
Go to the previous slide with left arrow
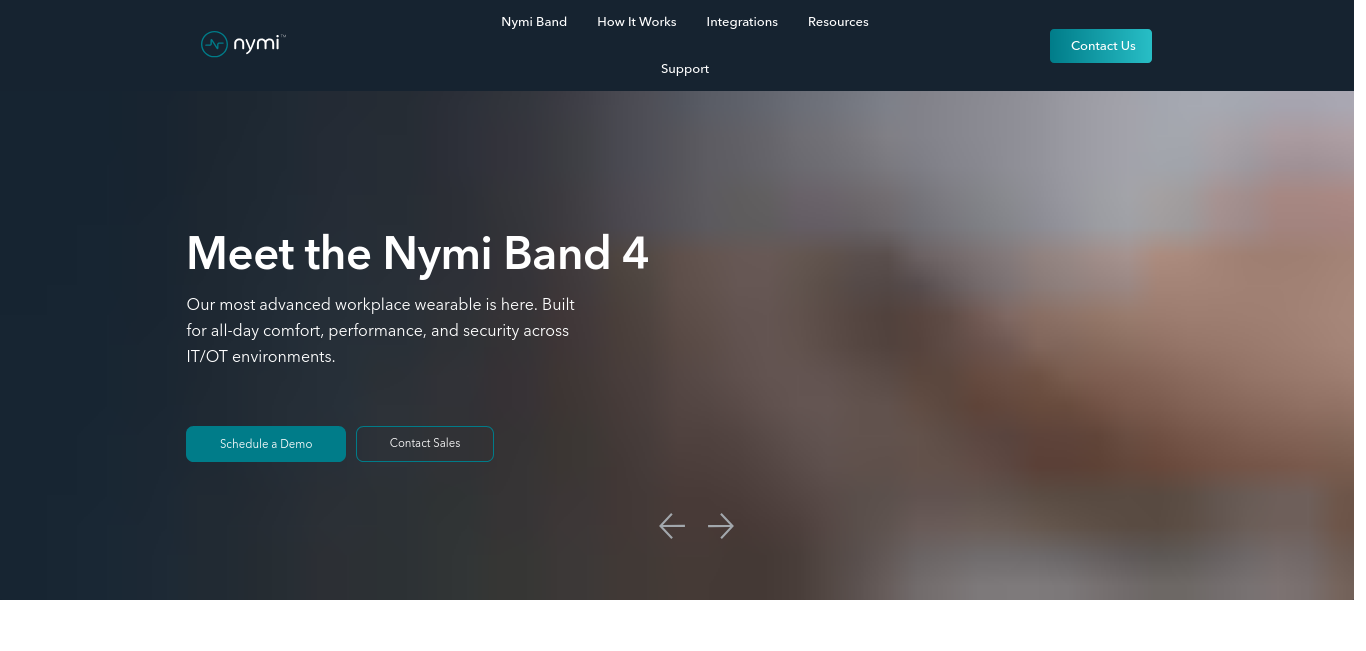point(672,526)
